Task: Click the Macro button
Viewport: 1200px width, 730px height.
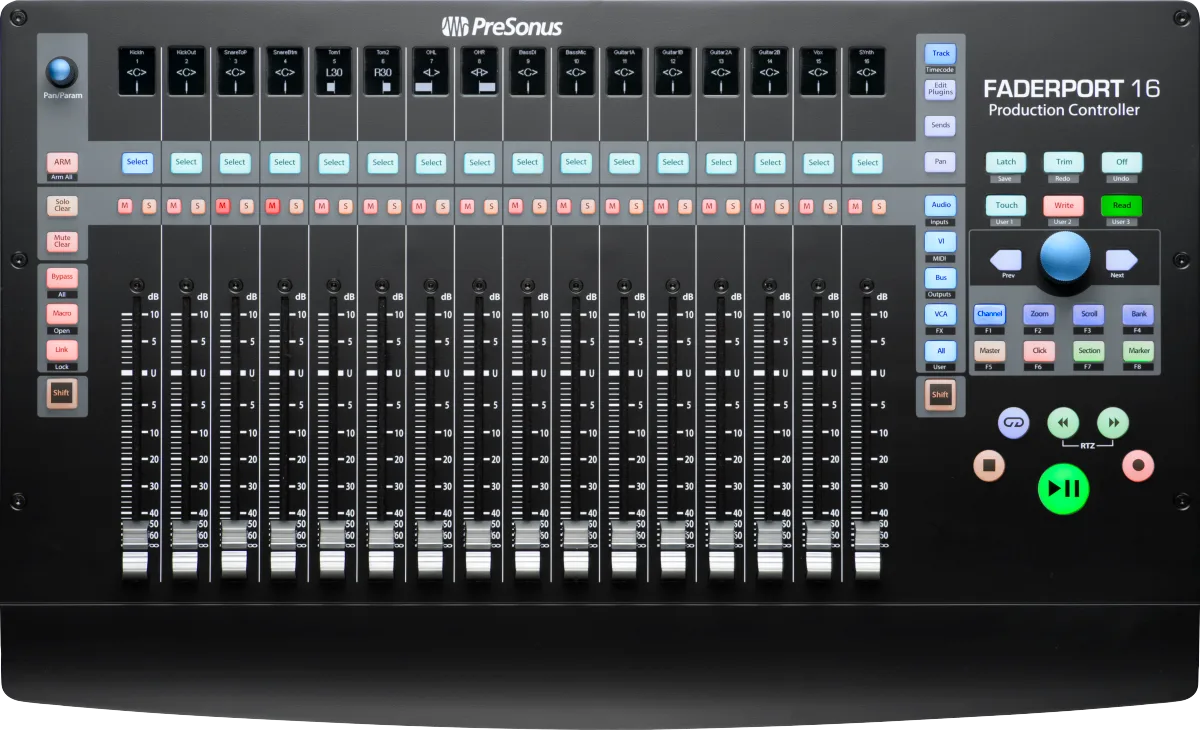Action: click(x=62, y=314)
